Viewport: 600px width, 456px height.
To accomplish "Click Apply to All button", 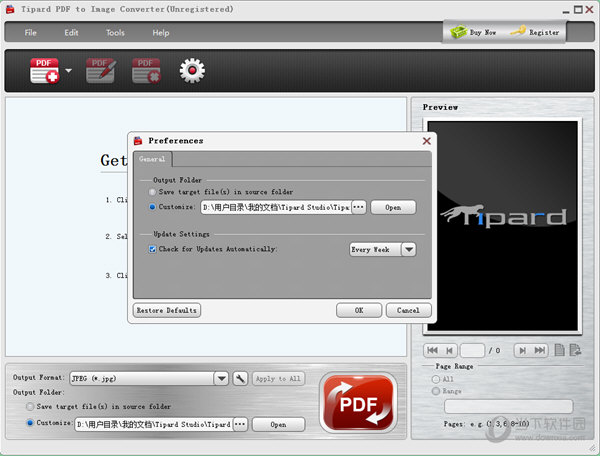I will pos(278,378).
